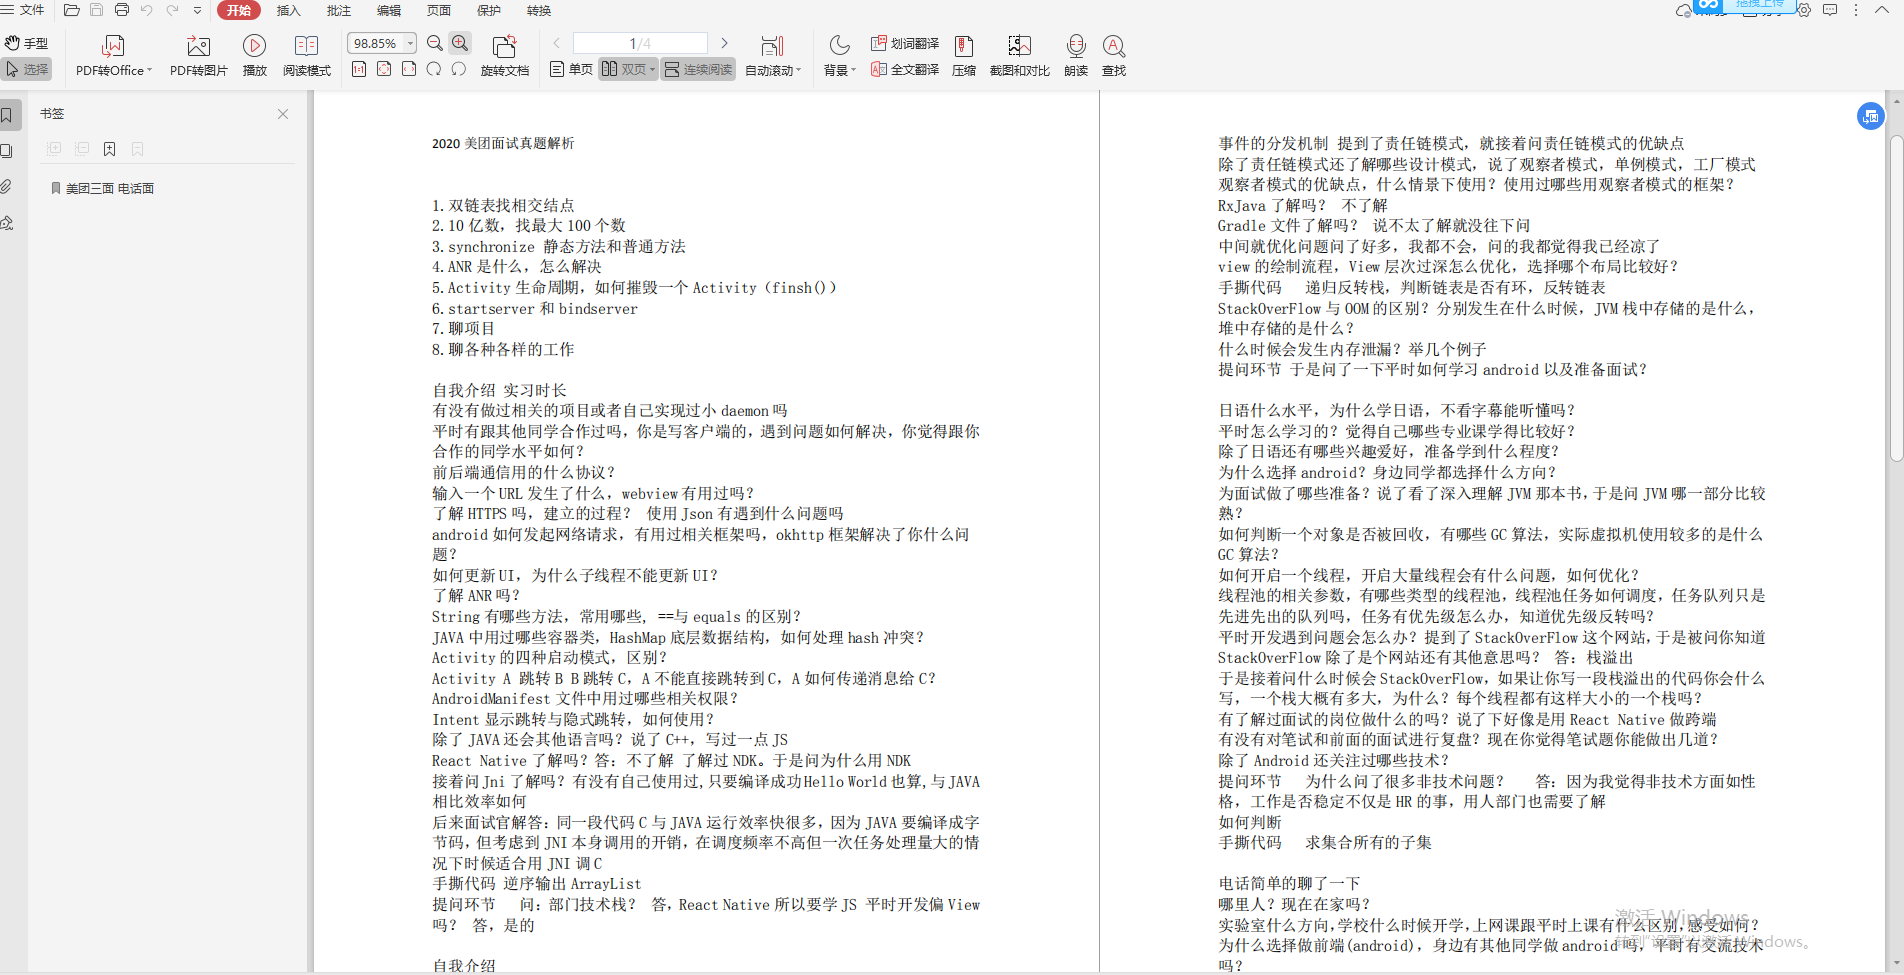Go to previous page arrow
1904x975 pixels.
(557, 43)
